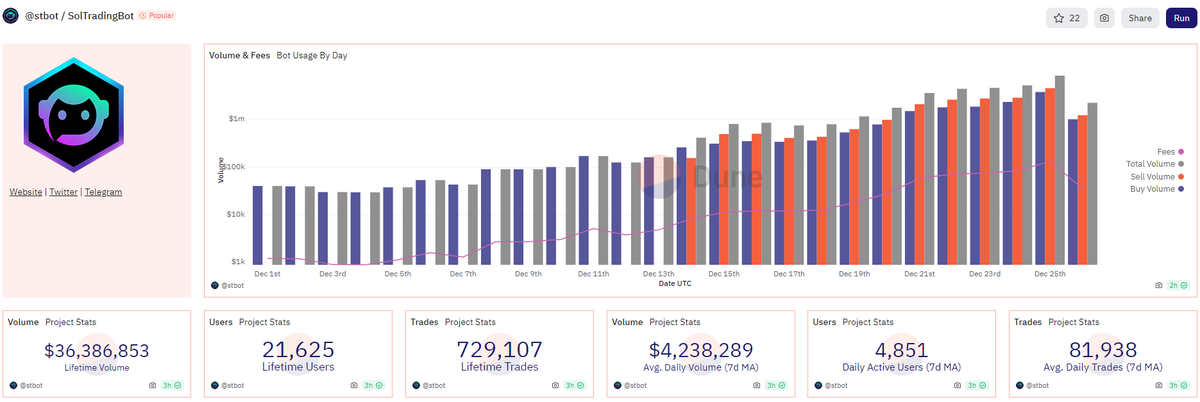Image resolution: width=1200 pixels, height=402 pixels.
Task: Open the Volume & Fees chart title
Action: [238, 56]
